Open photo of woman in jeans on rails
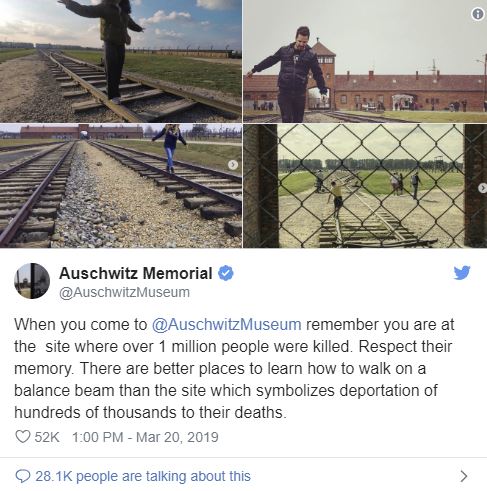 pyautogui.click(x=121, y=186)
